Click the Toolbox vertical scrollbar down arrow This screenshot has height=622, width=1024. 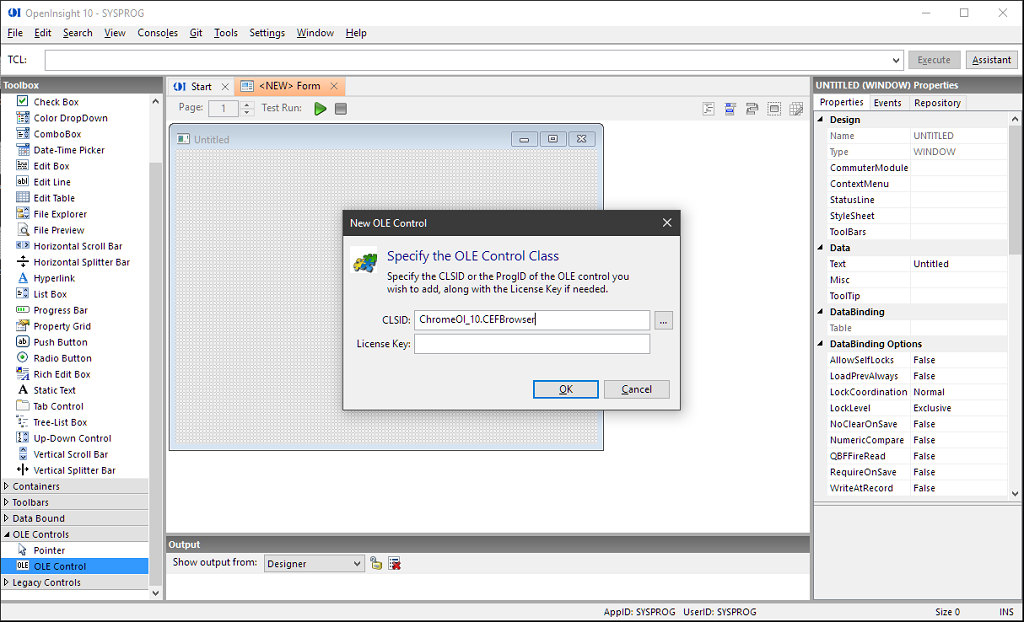(x=155, y=593)
